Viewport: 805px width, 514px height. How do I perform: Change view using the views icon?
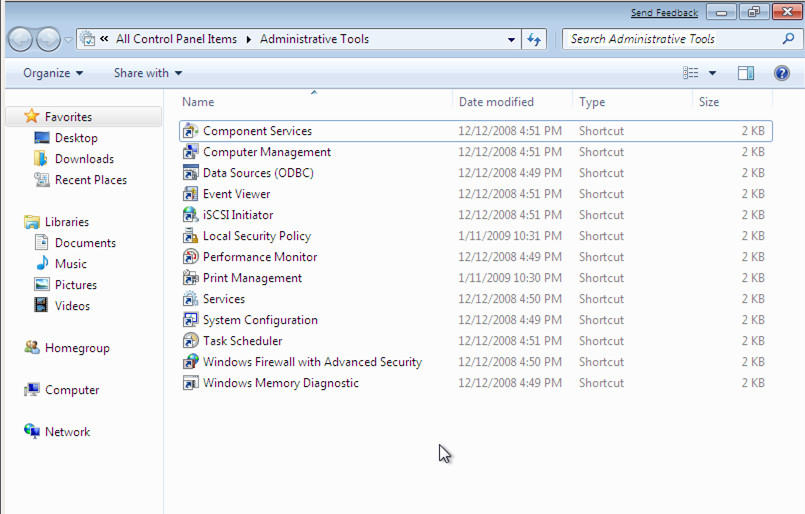[691, 73]
